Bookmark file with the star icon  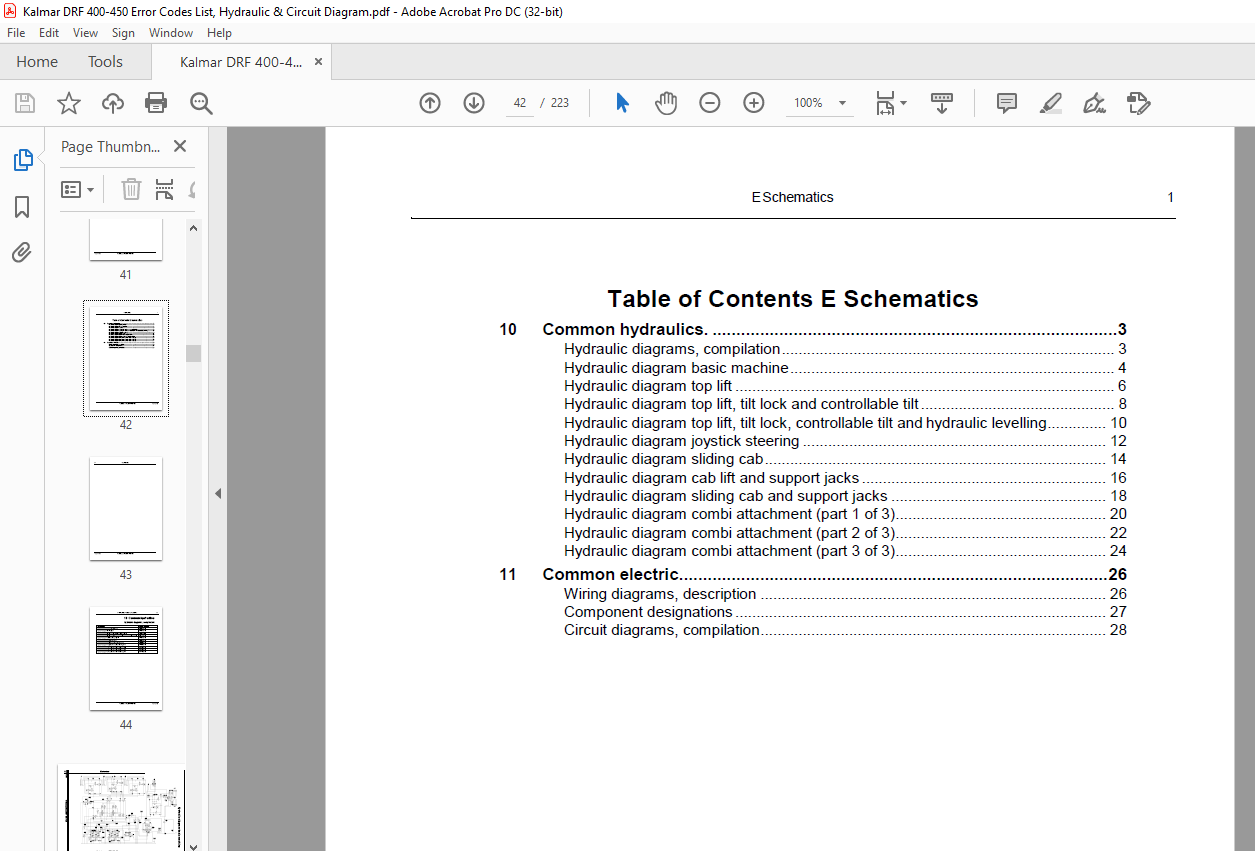point(68,103)
